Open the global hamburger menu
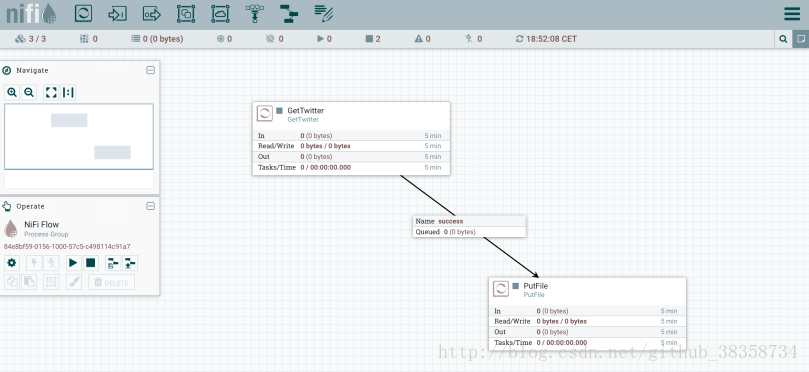Image resolution: width=809 pixels, height=372 pixels. [792, 14]
